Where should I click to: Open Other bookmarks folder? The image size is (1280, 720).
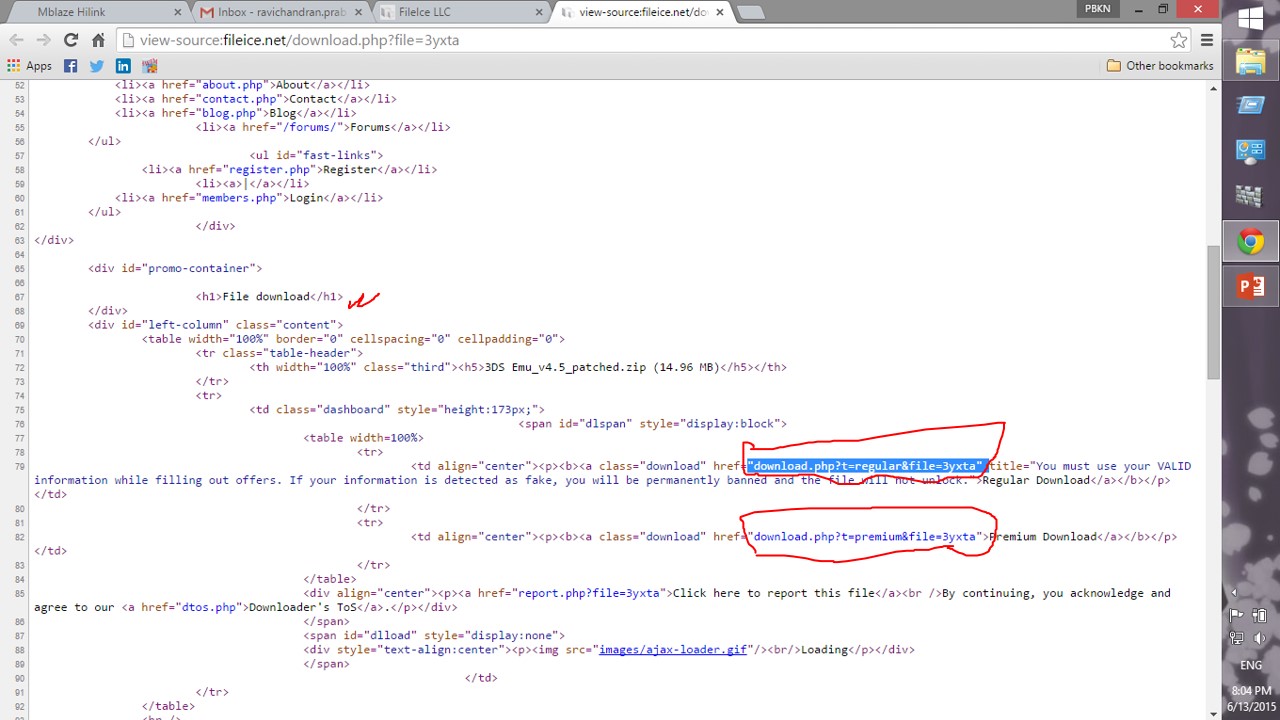(x=1159, y=66)
